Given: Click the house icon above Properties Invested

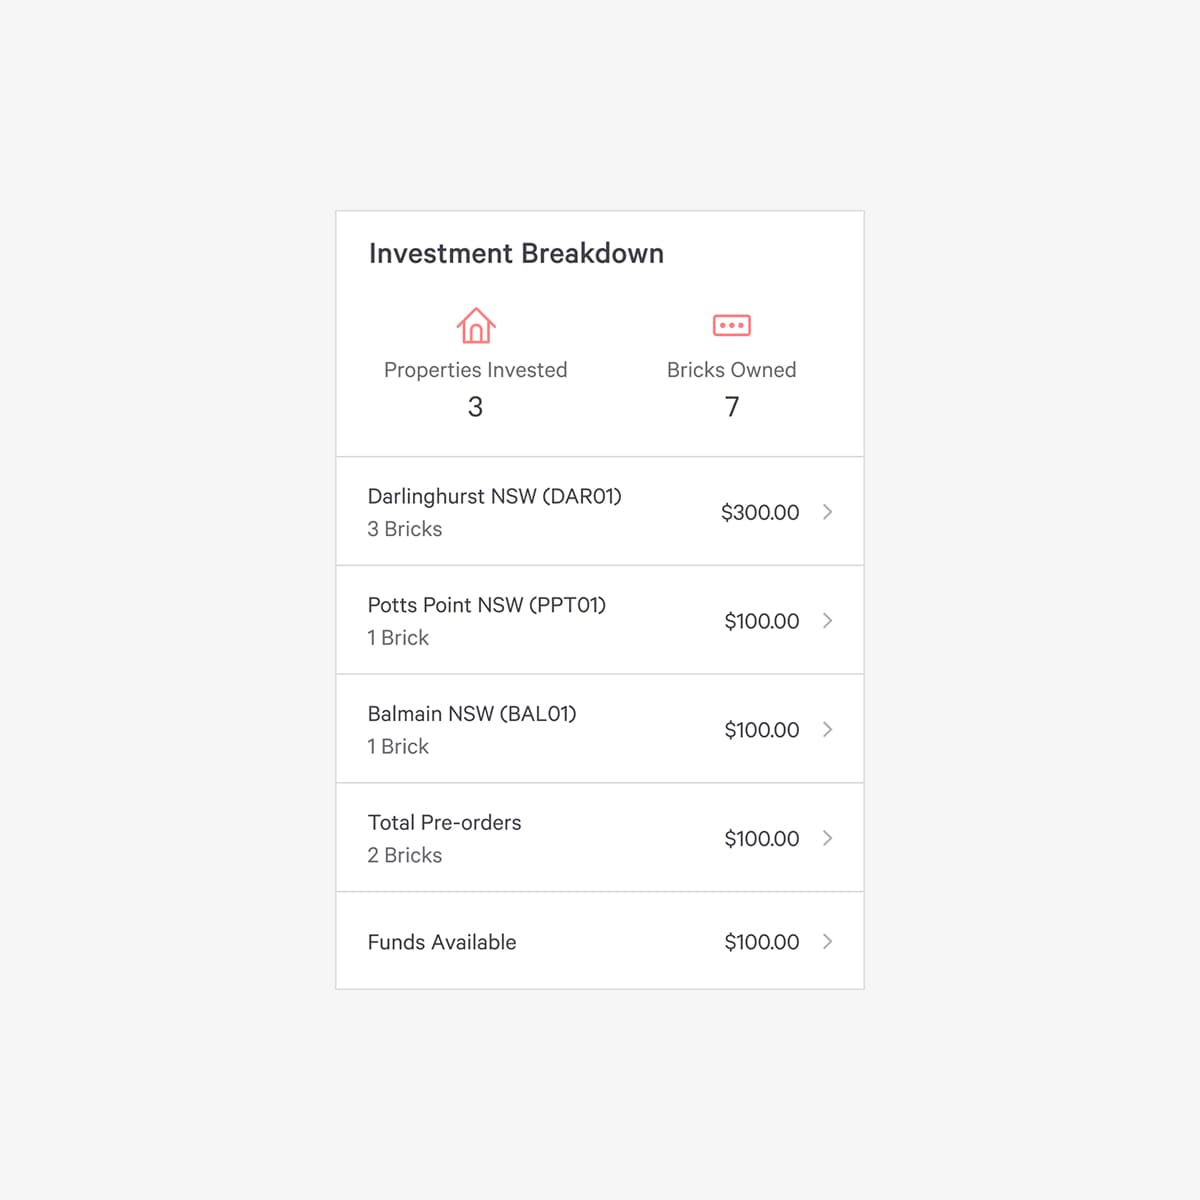Looking at the screenshot, I should click(476, 325).
